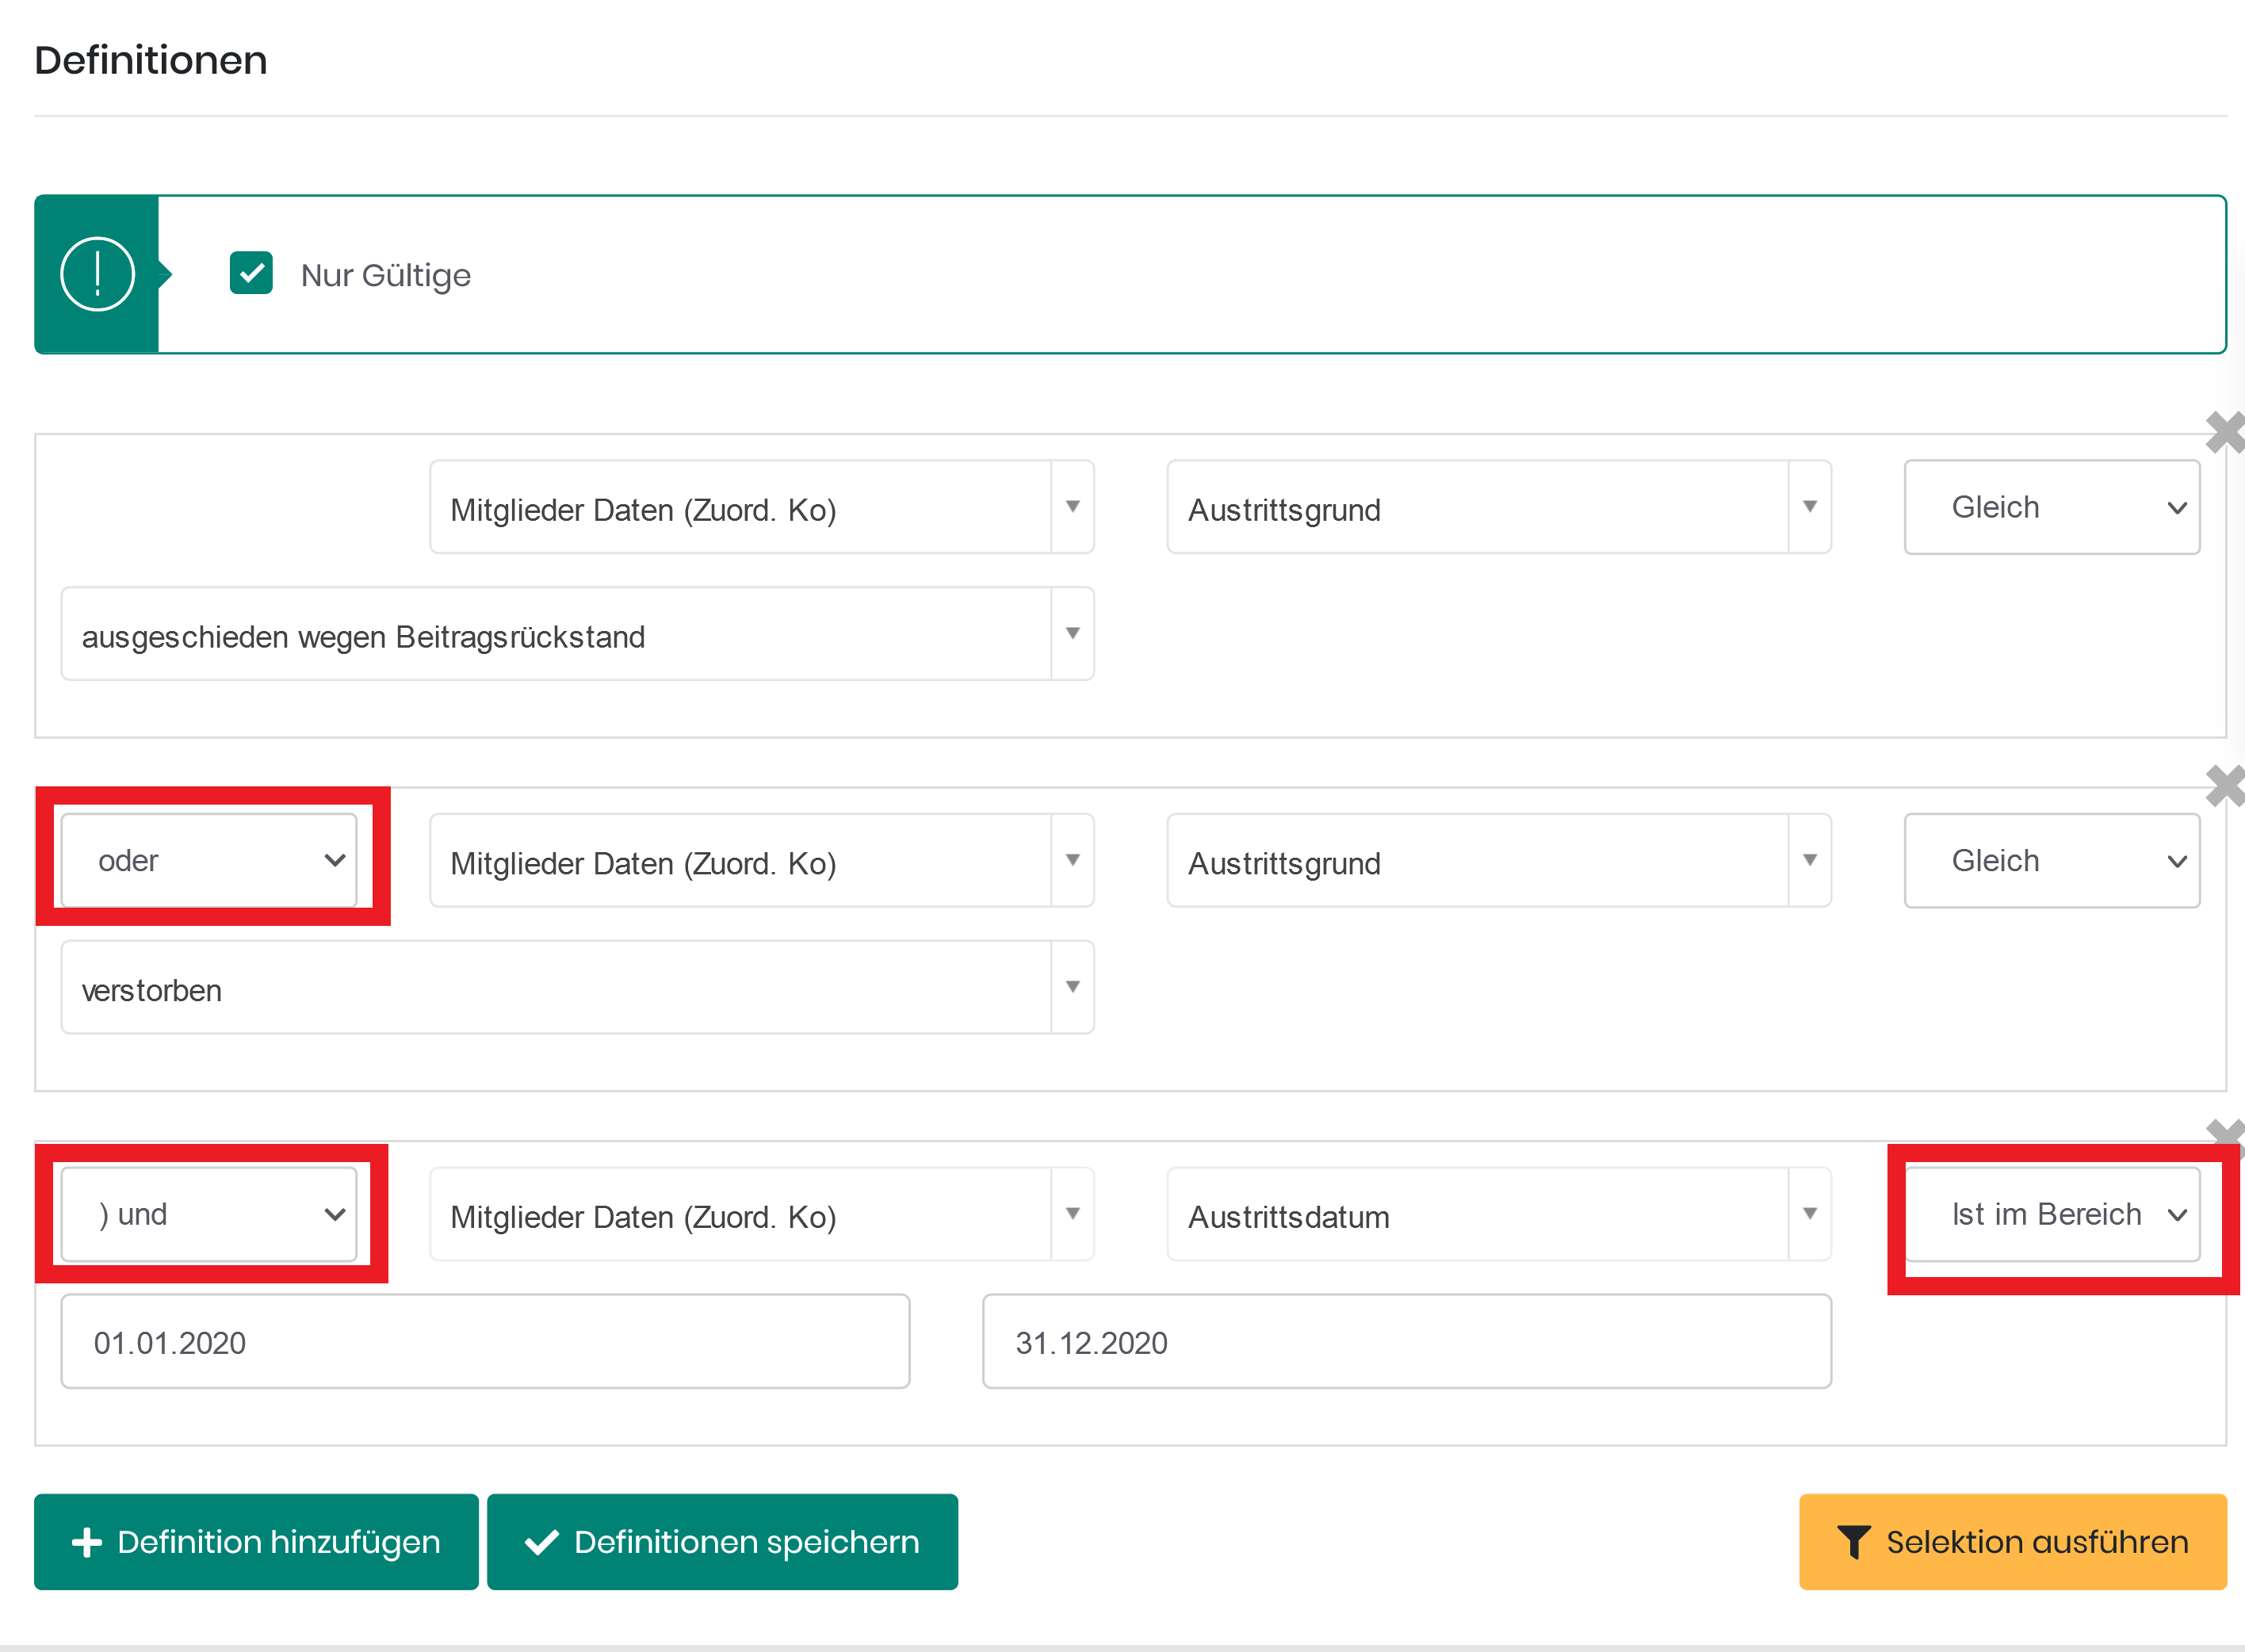Uncheck the Nur Gültige checkbox
2245x1652 pixels.
[x=251, y=273]
